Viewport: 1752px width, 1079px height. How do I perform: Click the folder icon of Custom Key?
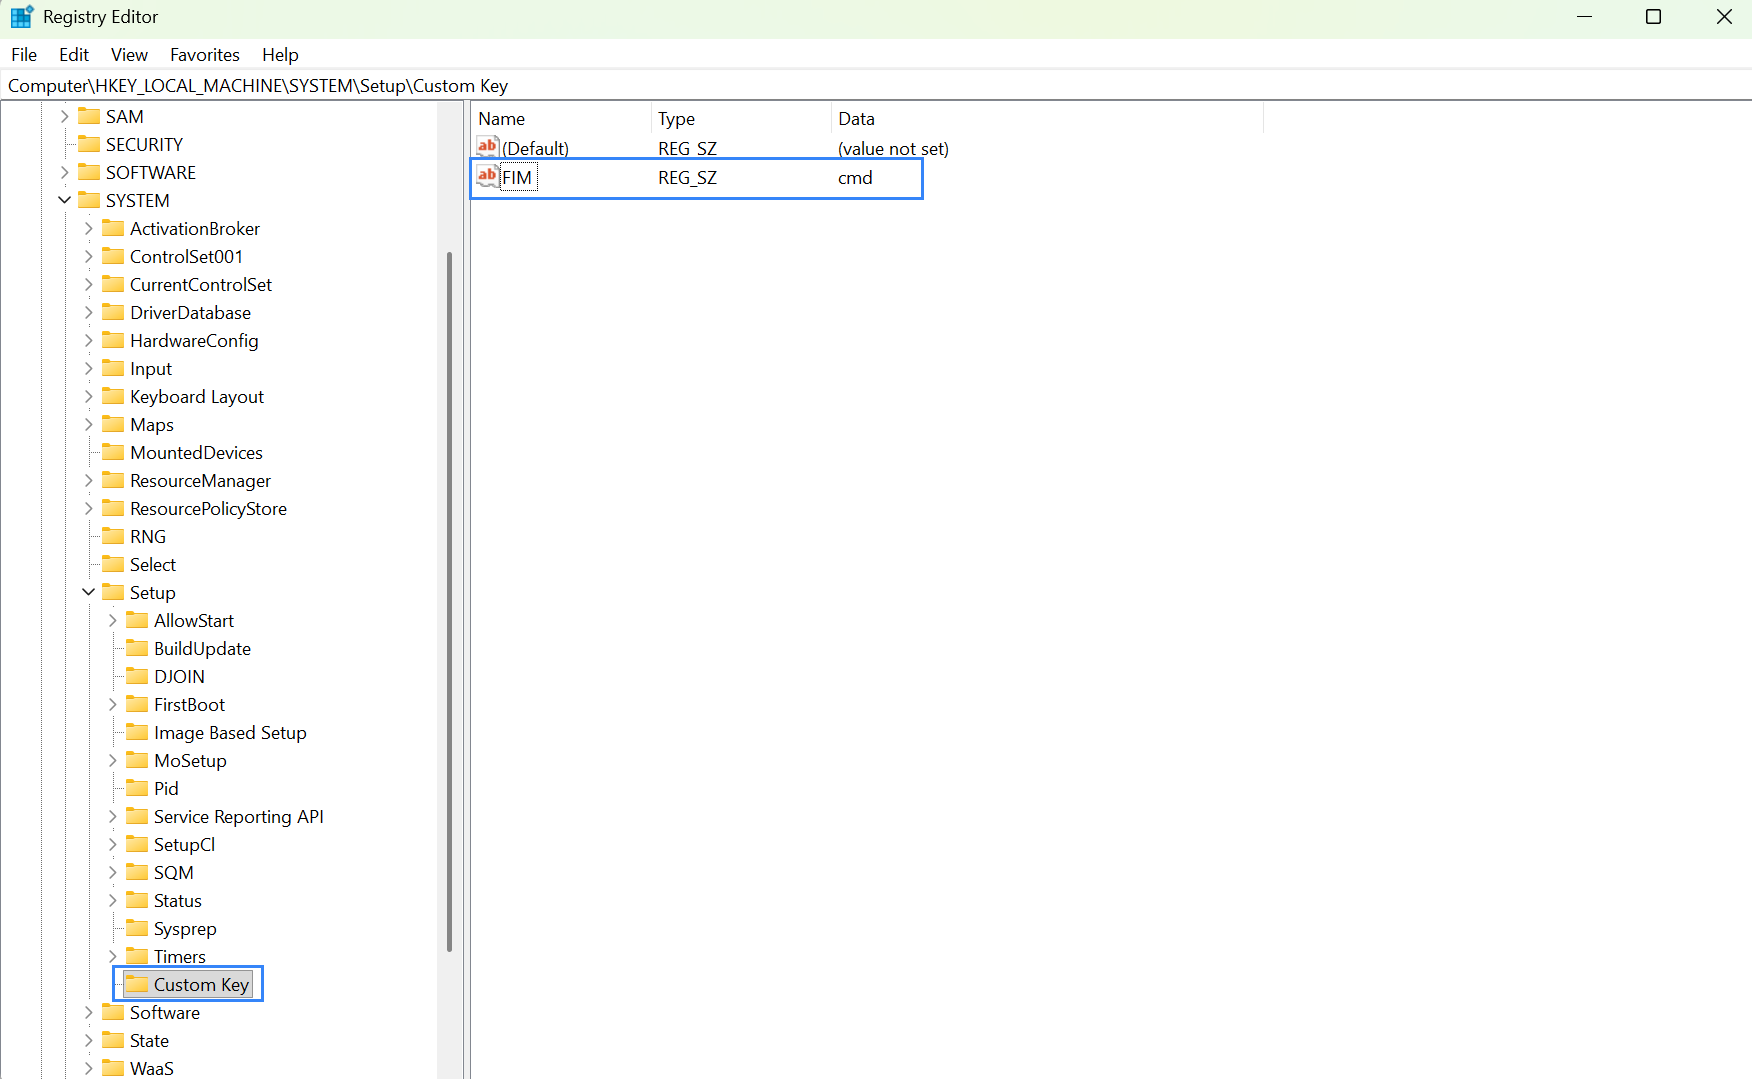point(136,984)
